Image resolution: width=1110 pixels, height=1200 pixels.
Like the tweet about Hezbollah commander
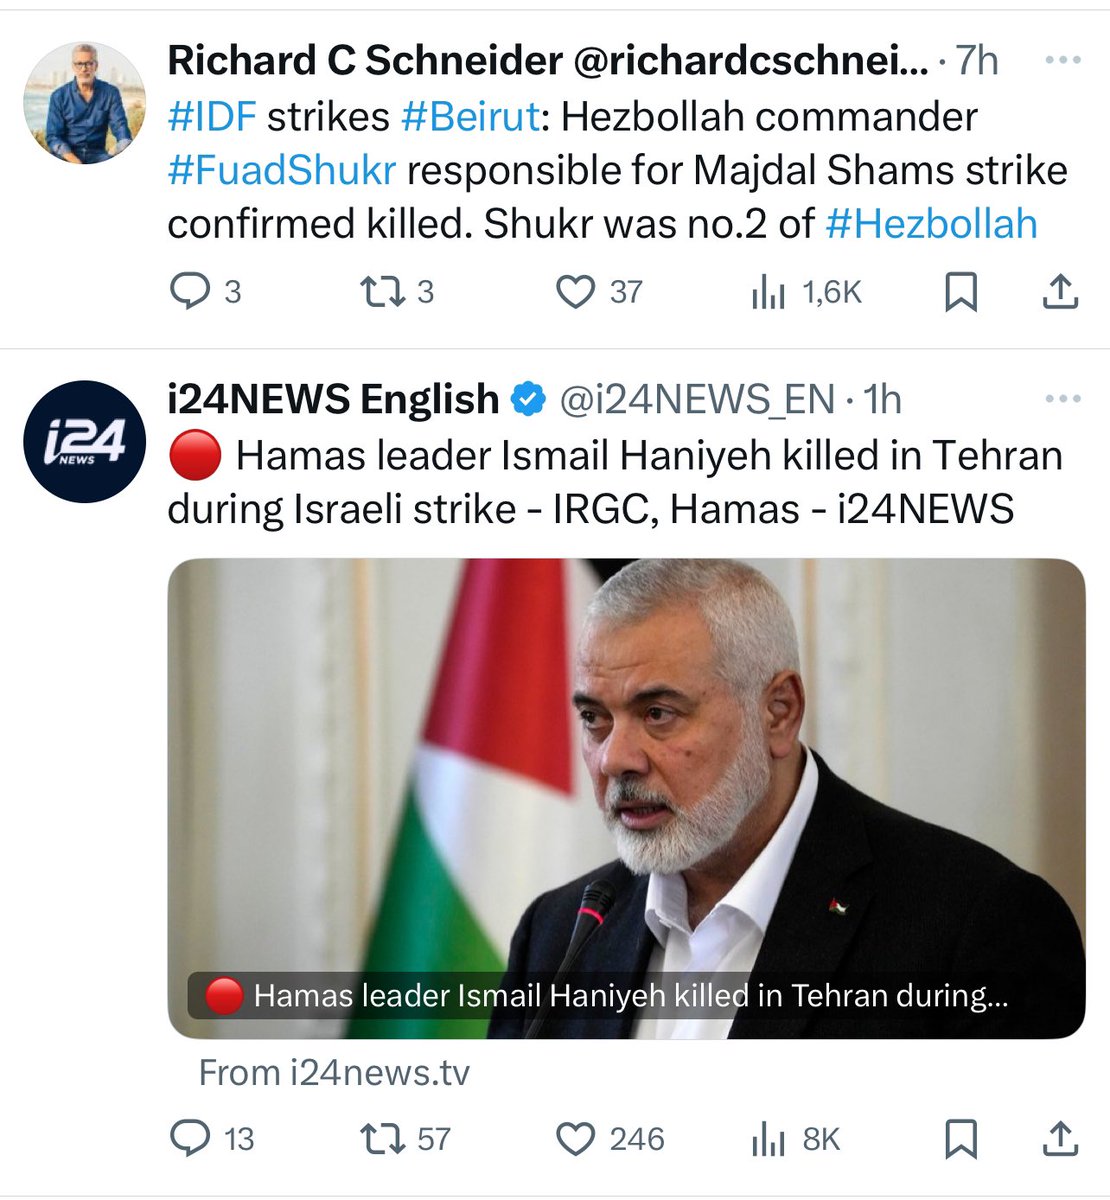click(598, 292)
